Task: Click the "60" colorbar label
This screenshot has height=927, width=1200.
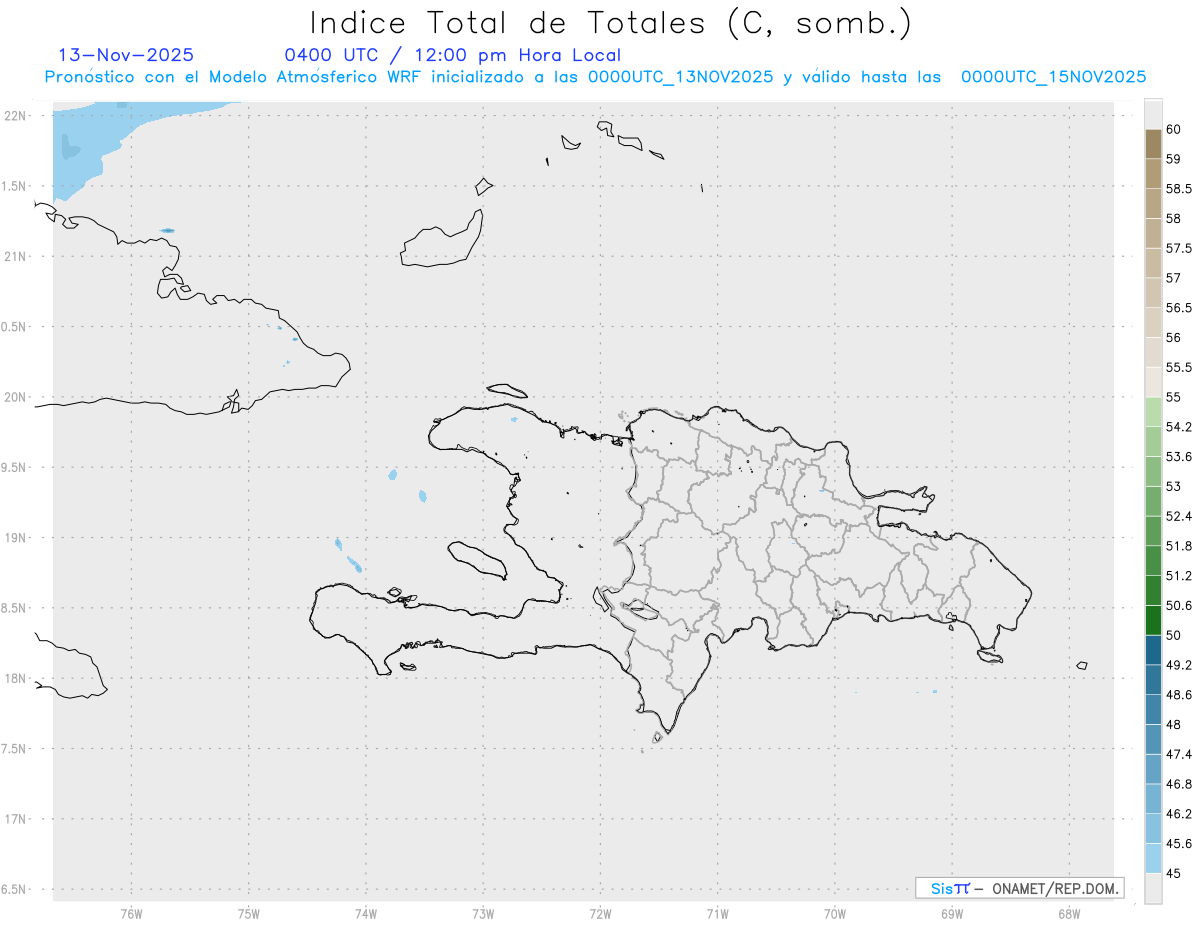Action: pyautogui.click(x=1173, y=129)
